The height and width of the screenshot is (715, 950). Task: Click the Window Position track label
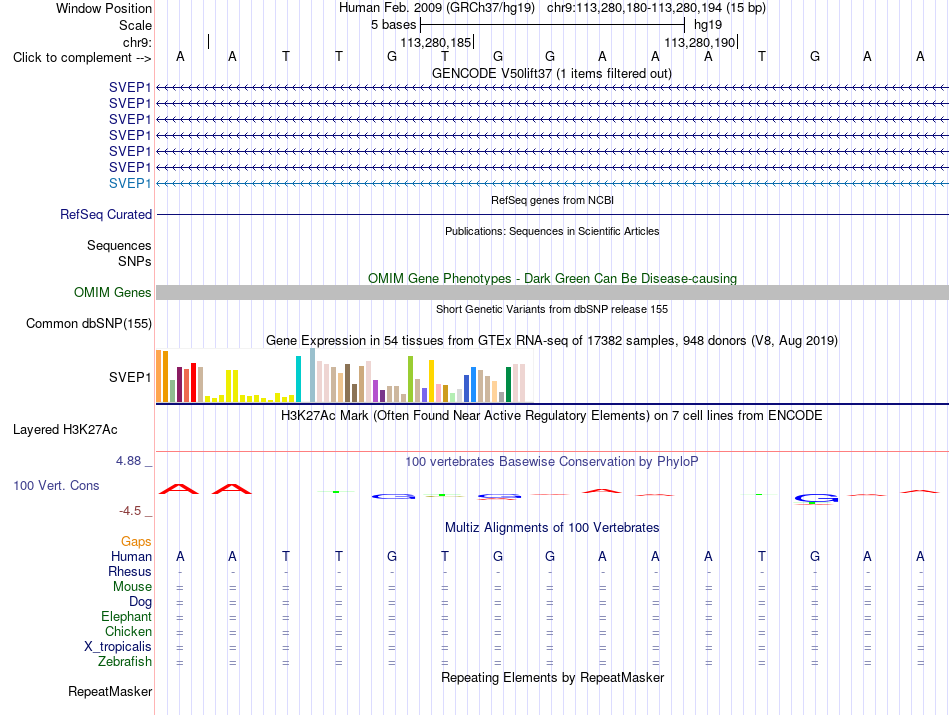pyautogui.click(x=104, y=8)
